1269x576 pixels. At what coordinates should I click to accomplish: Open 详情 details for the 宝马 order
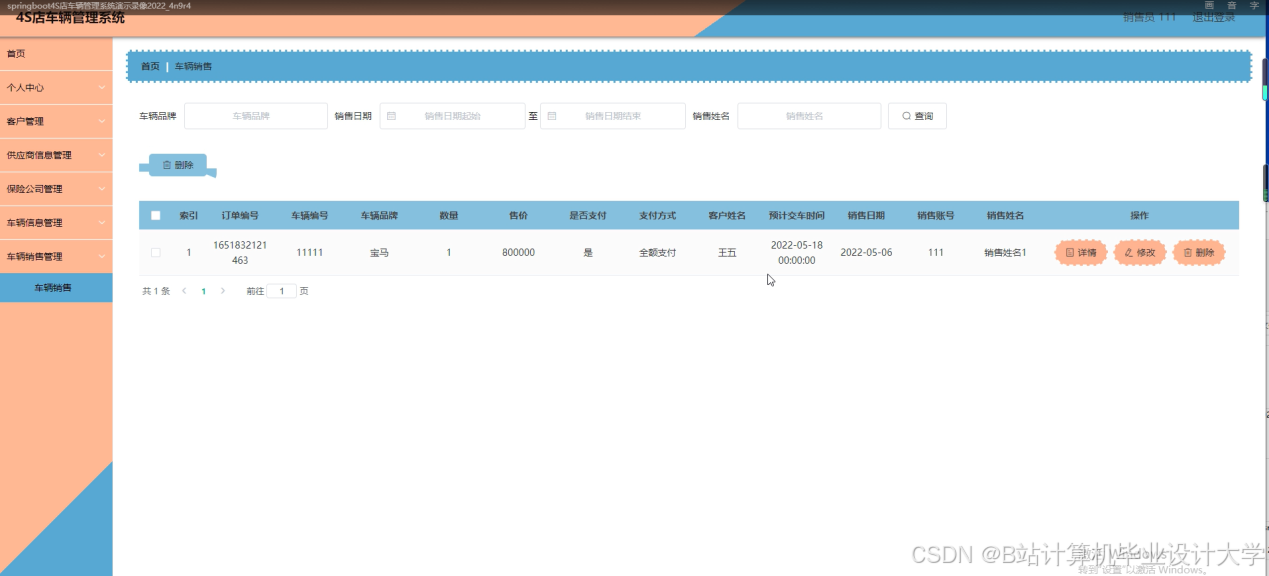(1081, 253)
